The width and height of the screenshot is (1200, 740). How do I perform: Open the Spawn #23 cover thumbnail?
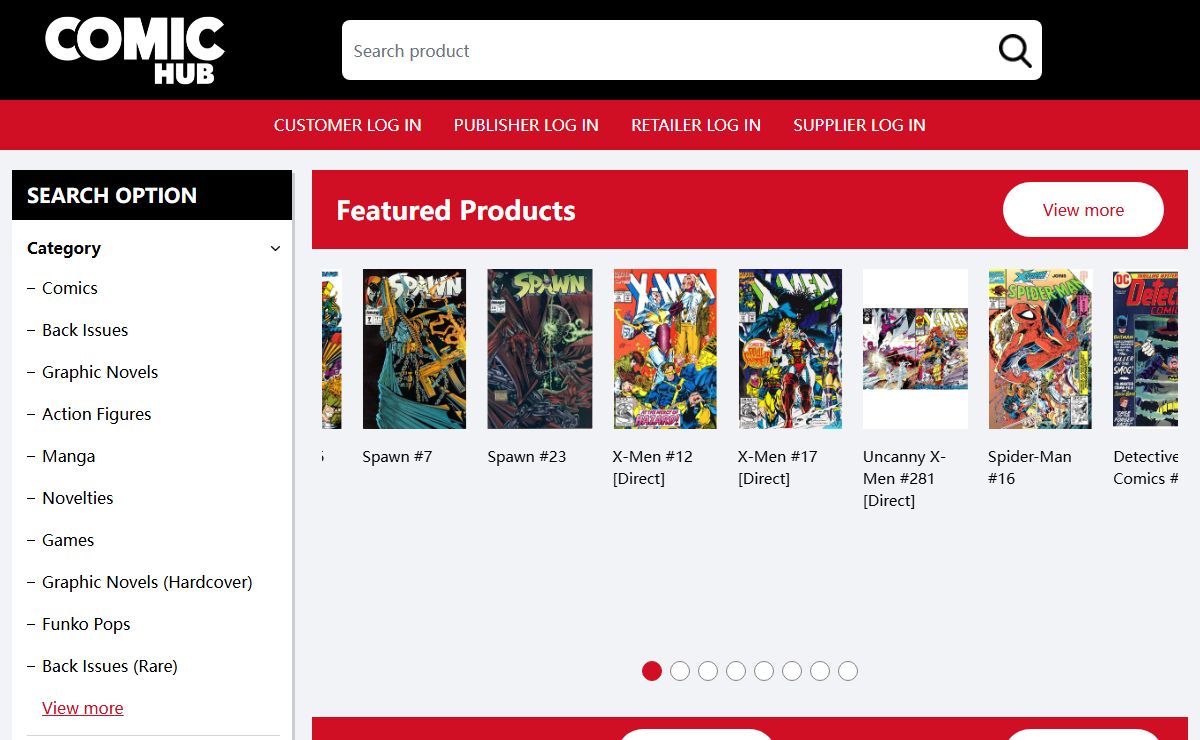click(539, 349)
